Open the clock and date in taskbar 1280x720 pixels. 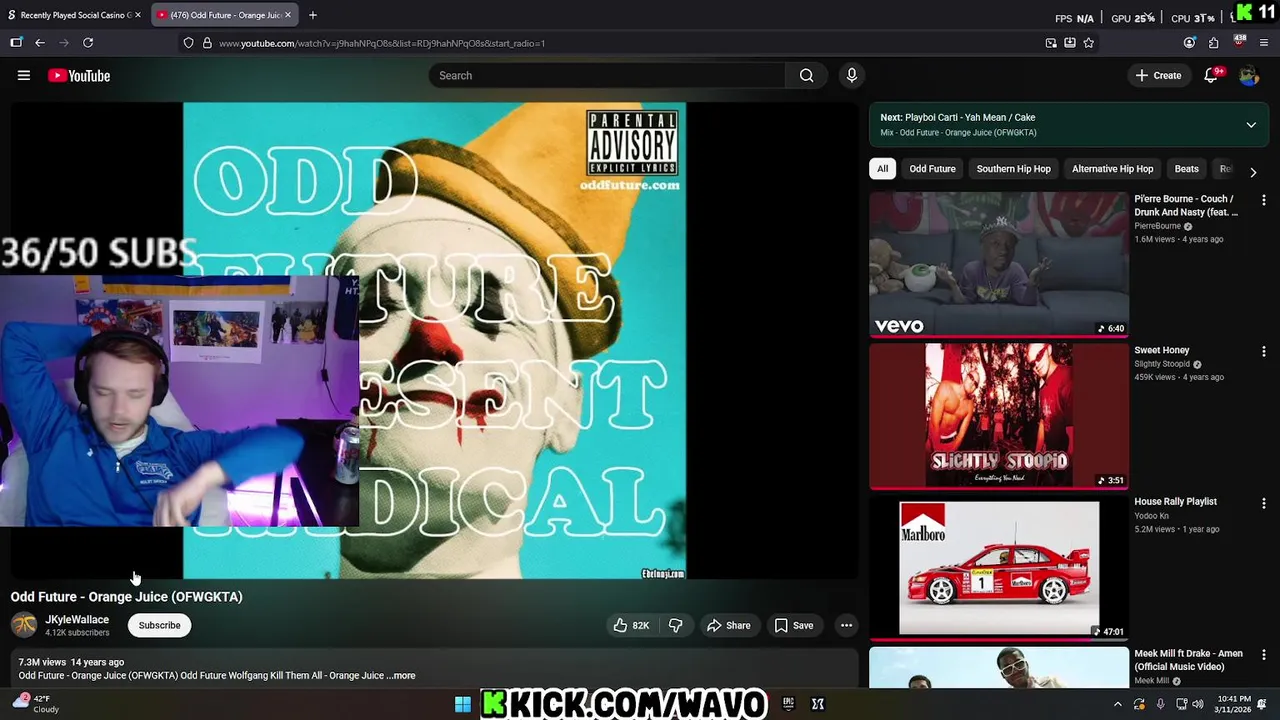pyautogui.click(x=1233, y=704)
